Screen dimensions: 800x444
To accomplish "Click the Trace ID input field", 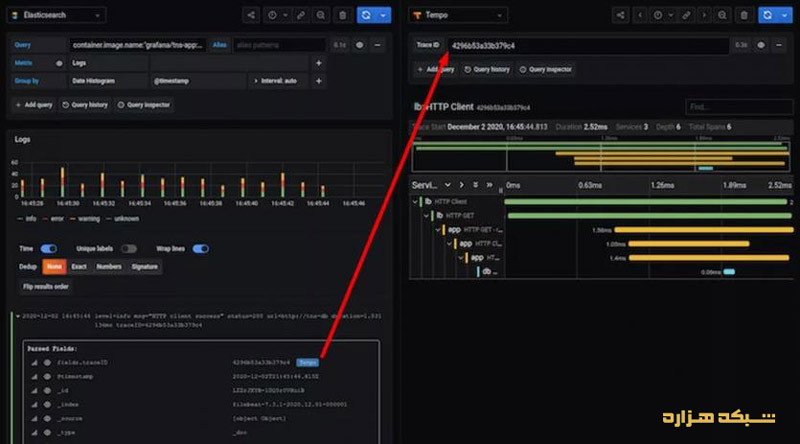I will (588, 46).
